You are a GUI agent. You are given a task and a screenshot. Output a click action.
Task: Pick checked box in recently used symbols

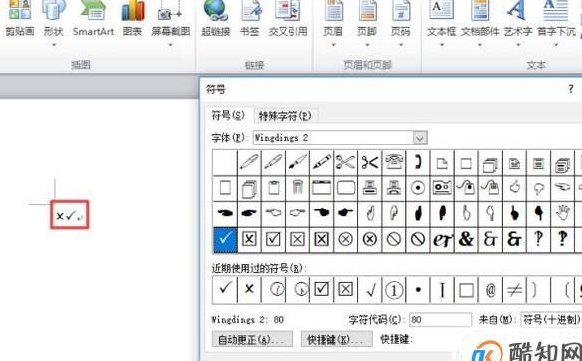click(321, 289)
